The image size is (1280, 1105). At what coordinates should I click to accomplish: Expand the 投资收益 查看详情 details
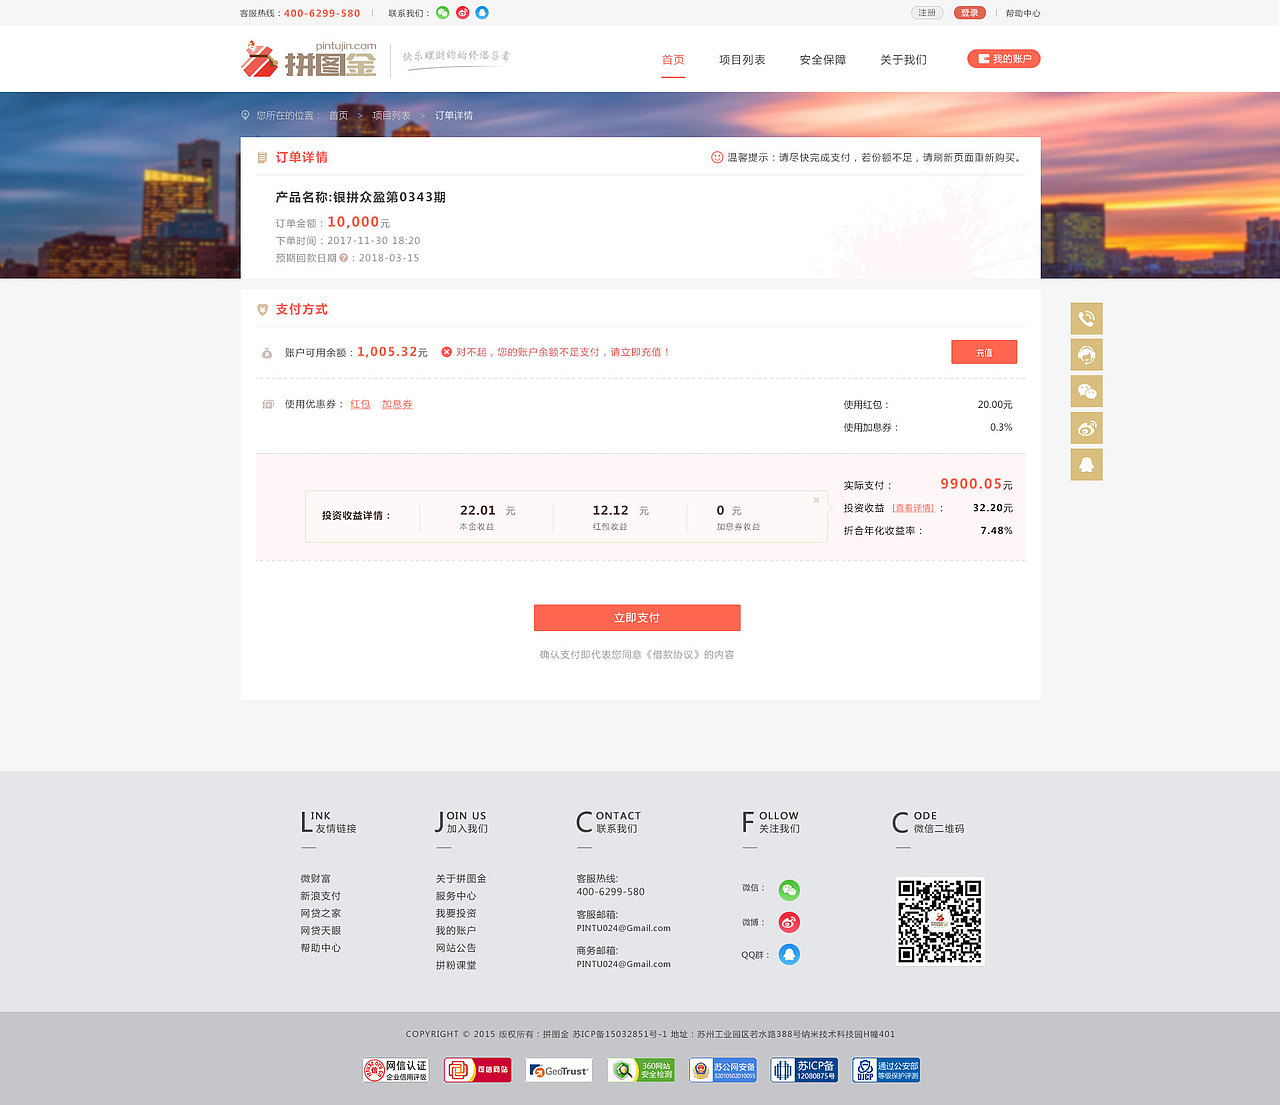click(911, 508)
